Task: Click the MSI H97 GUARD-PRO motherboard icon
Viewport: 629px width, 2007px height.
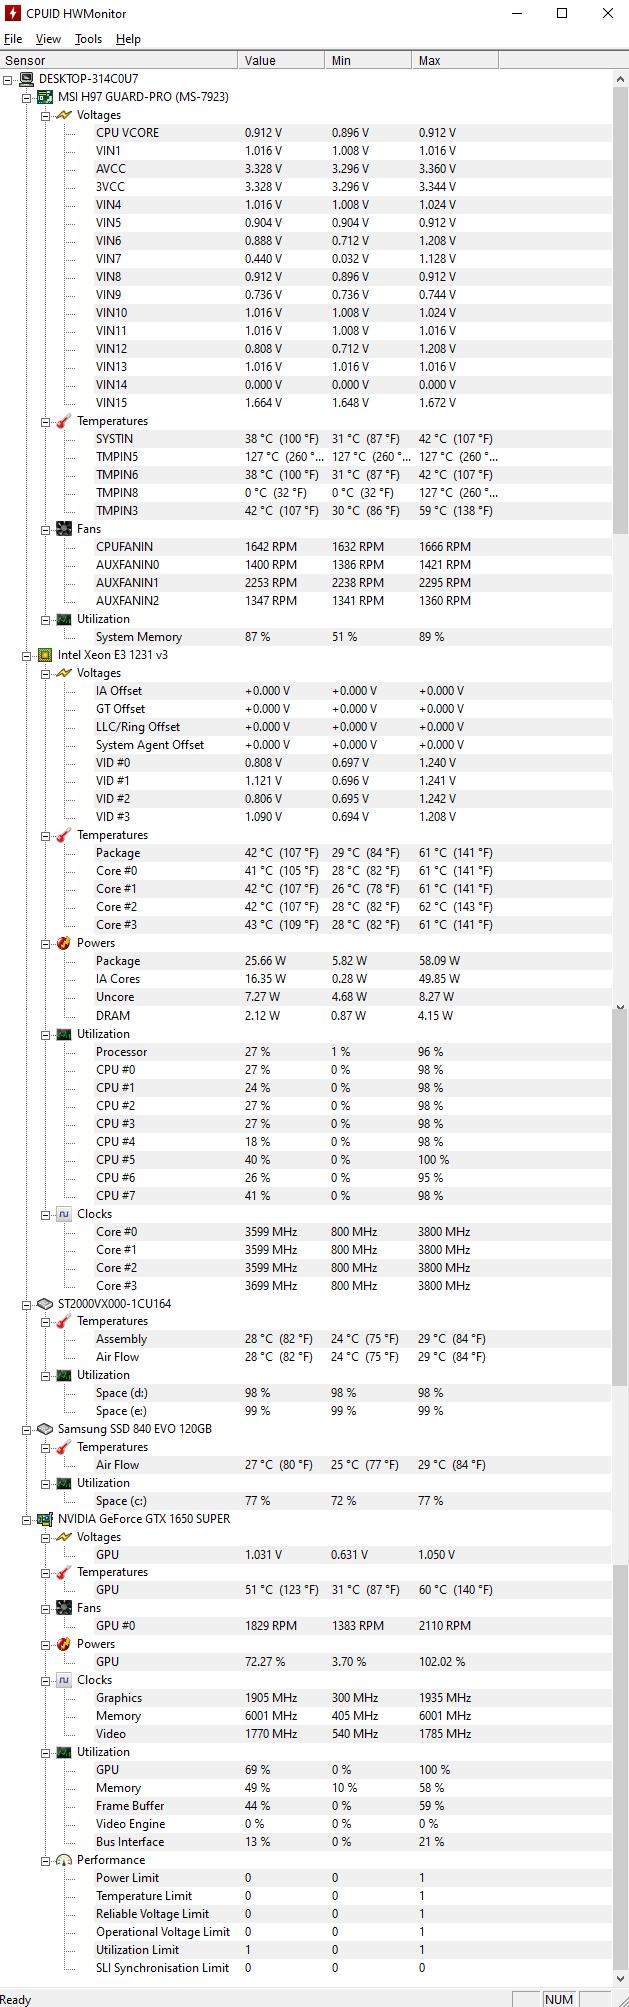Action: click(45, 97)
